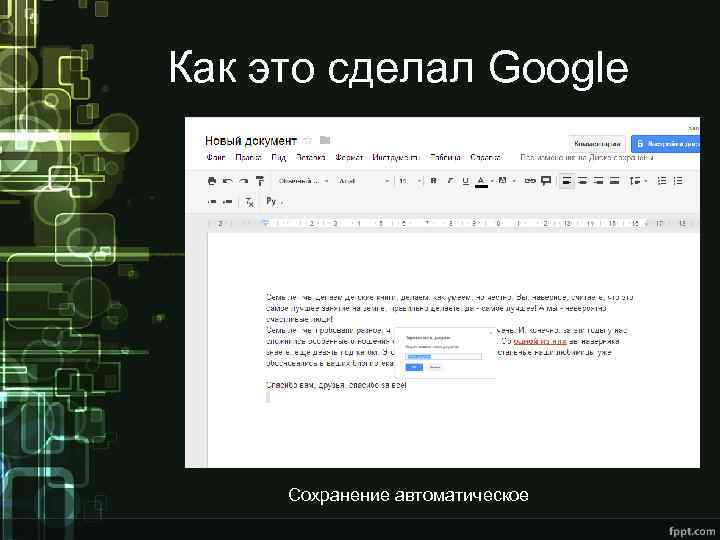Open the Формат menu
This screenshot has height=540, width=720.
(x=349, y=158)
